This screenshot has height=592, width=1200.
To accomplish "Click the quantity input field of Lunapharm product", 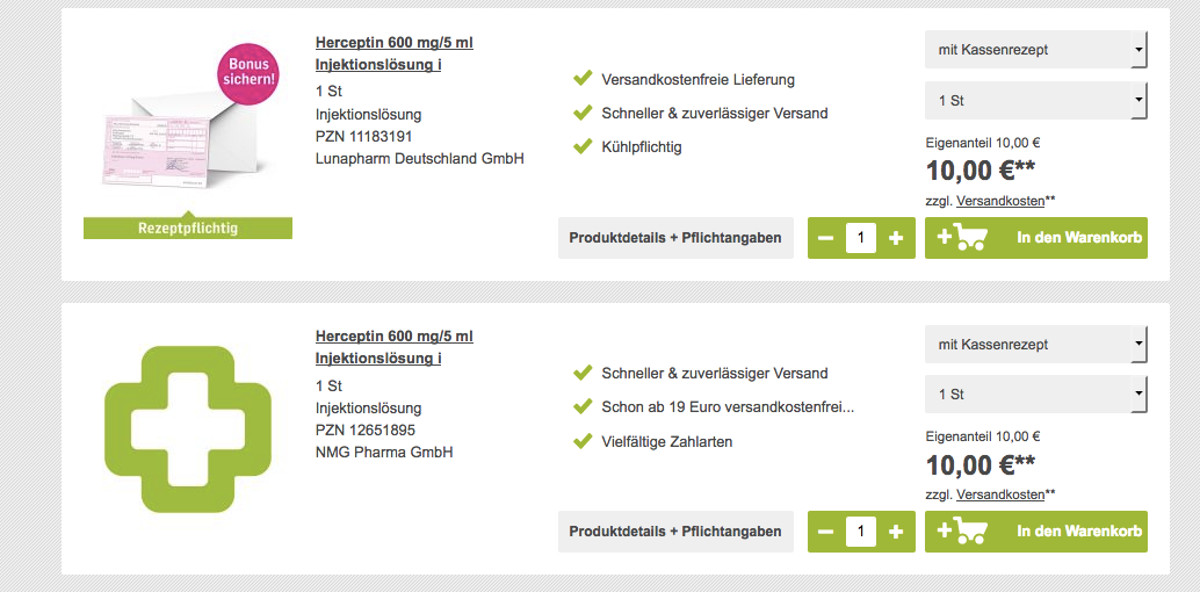I will pyautogui.click(x=861, y=238).
